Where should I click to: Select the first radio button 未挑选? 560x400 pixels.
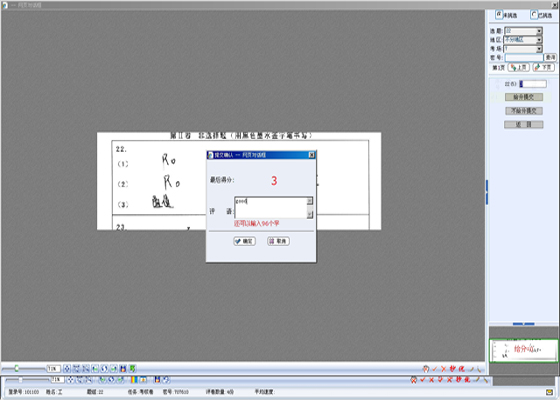coord(499,14)
